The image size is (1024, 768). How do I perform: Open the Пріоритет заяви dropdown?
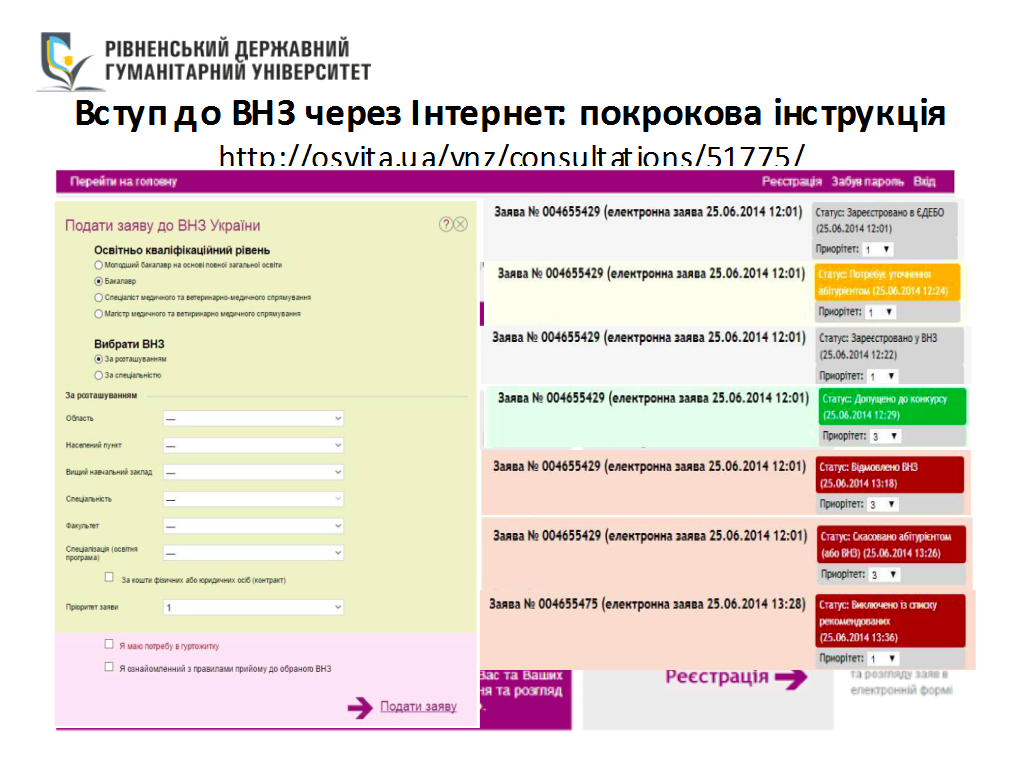253,607
